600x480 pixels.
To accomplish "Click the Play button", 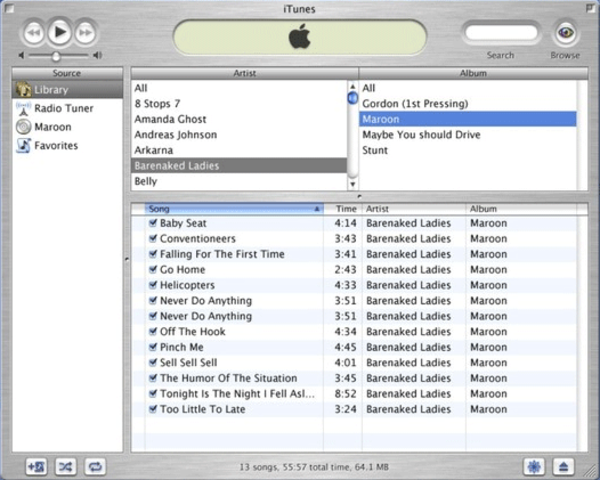I will click(x=60, y=32).
